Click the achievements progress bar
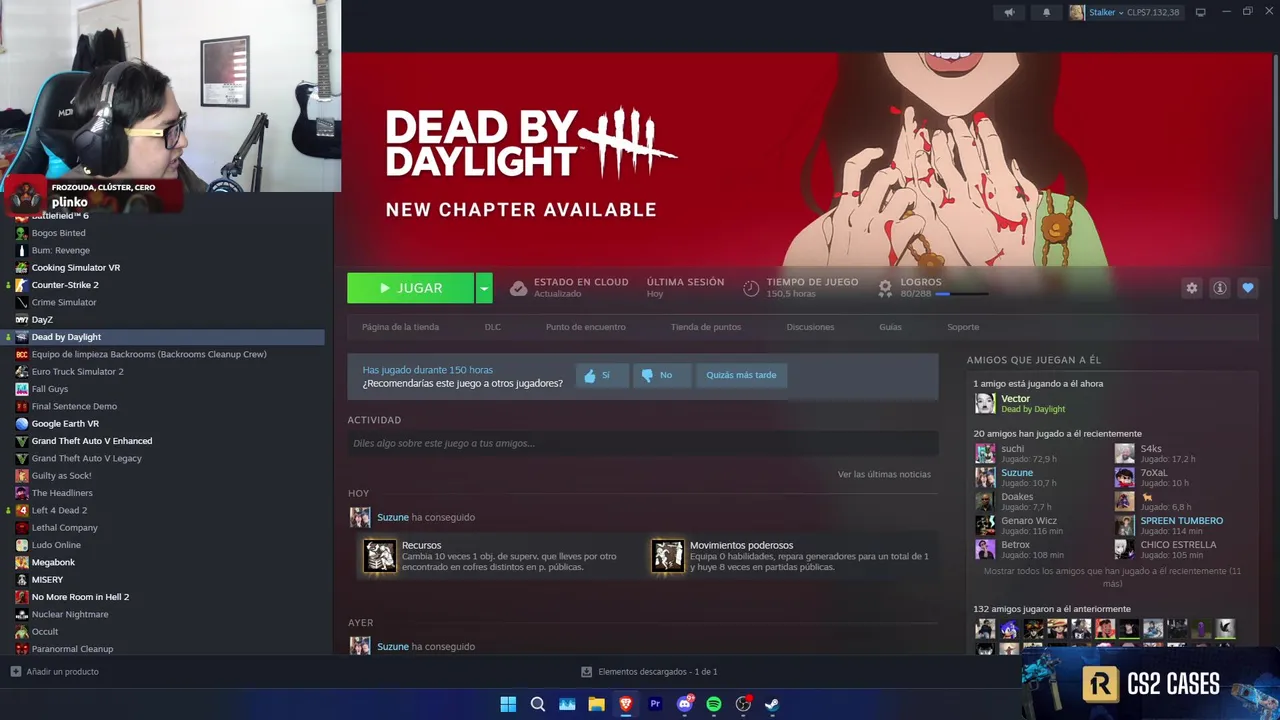Image resolution: width=1280 pixels, height=720 pixels. tap(962, 294)
